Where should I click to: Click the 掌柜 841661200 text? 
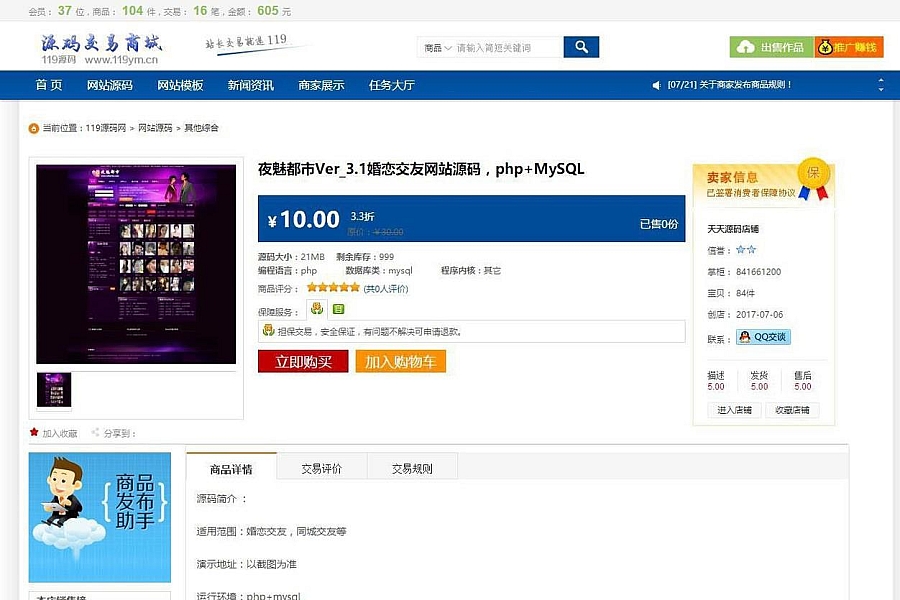coord(744,272)
